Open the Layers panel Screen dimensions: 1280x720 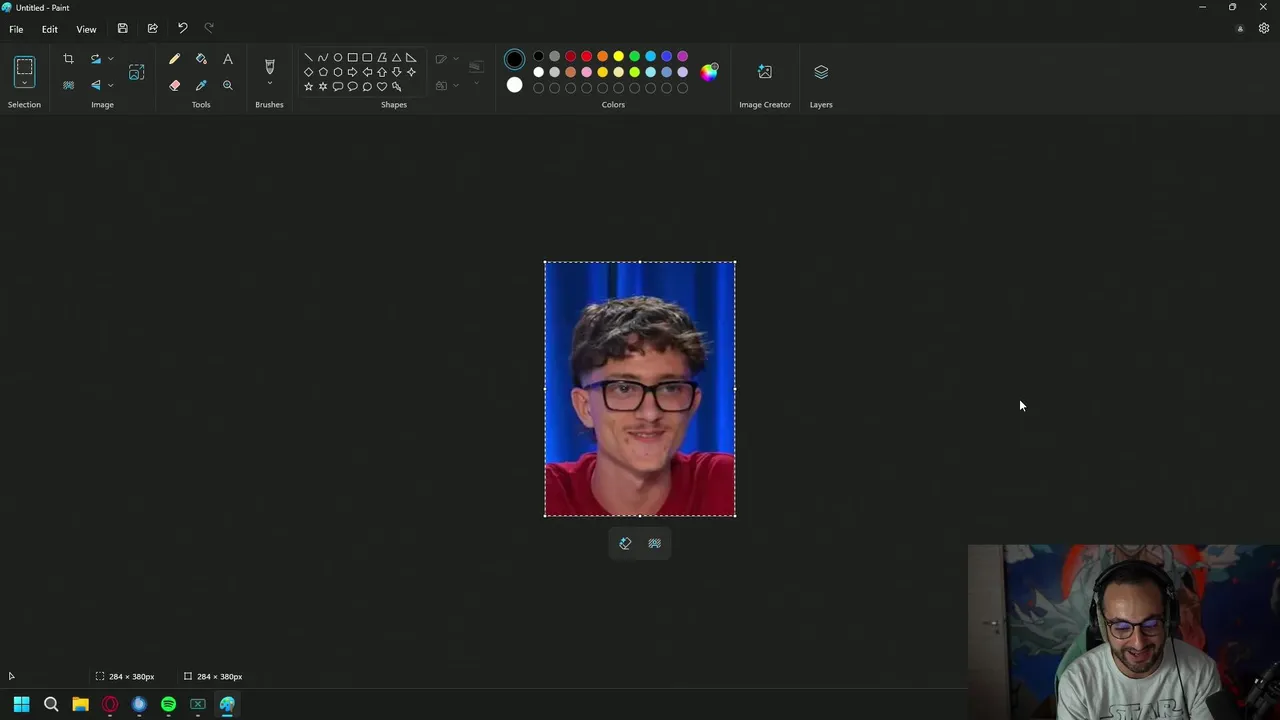[821, 72]
